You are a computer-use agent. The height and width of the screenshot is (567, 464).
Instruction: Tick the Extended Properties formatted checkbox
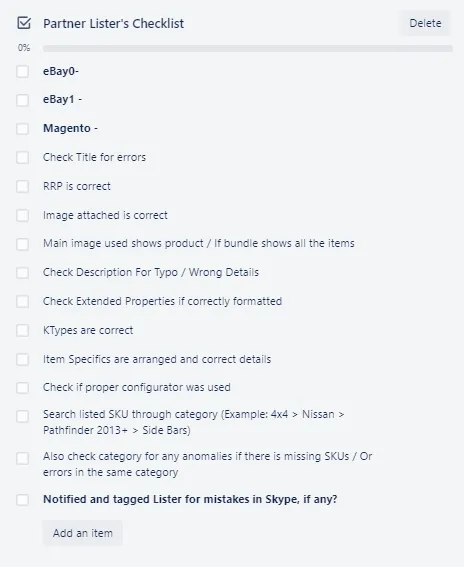point(22,301)
